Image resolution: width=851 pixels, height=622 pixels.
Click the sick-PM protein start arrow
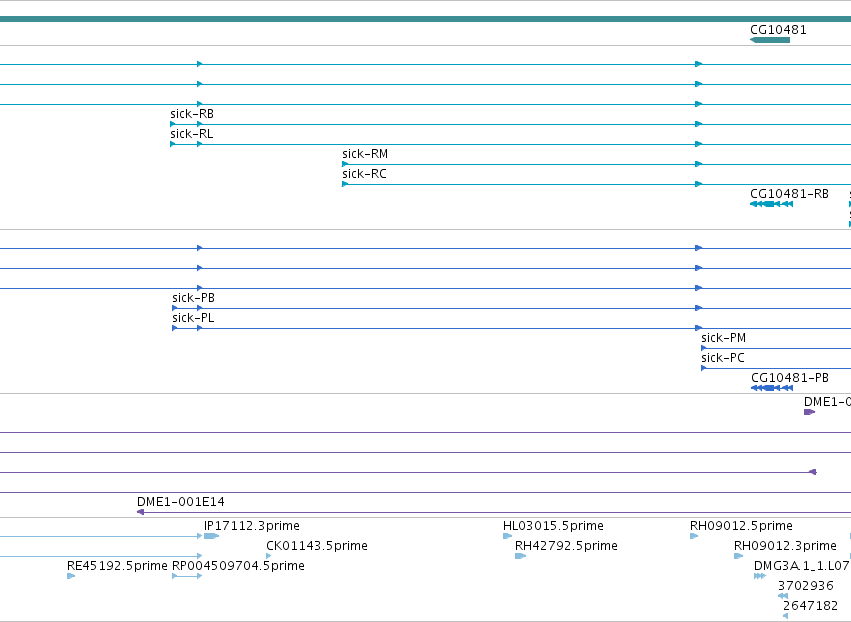(704, 348)
